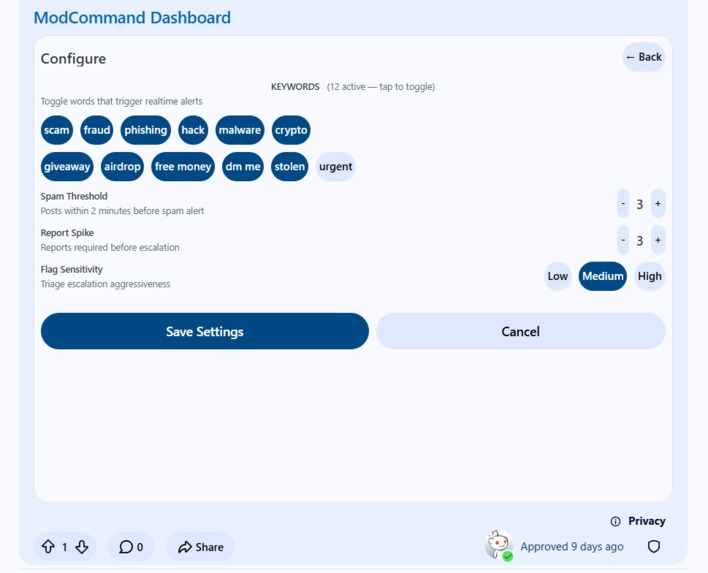Turn off the 'crypto' keyword
Screen dimensions: 708x573
[x=291, y=130]
